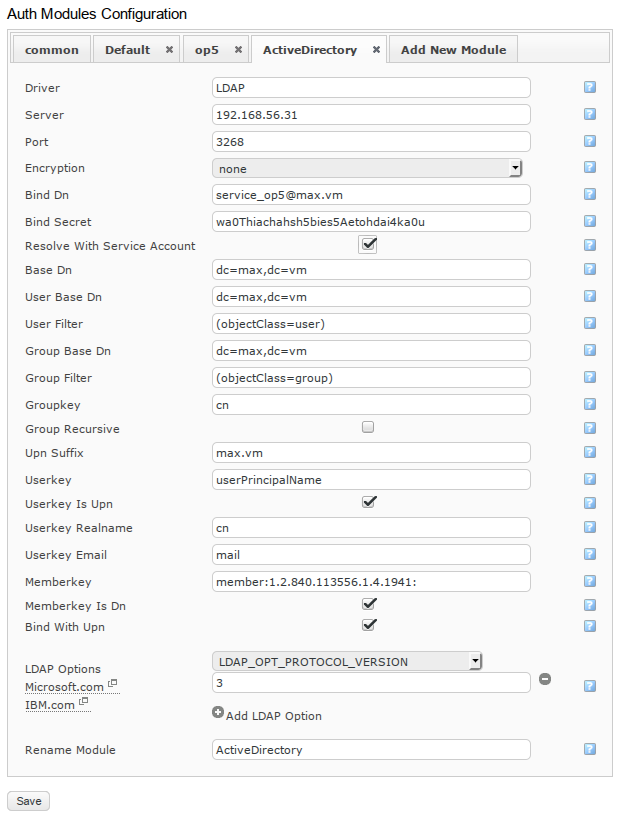This screenshot has height=817, width=620.
Task: Open help icon for Userkey Realname
Action: pyautogui.click(x=589, y=528)
